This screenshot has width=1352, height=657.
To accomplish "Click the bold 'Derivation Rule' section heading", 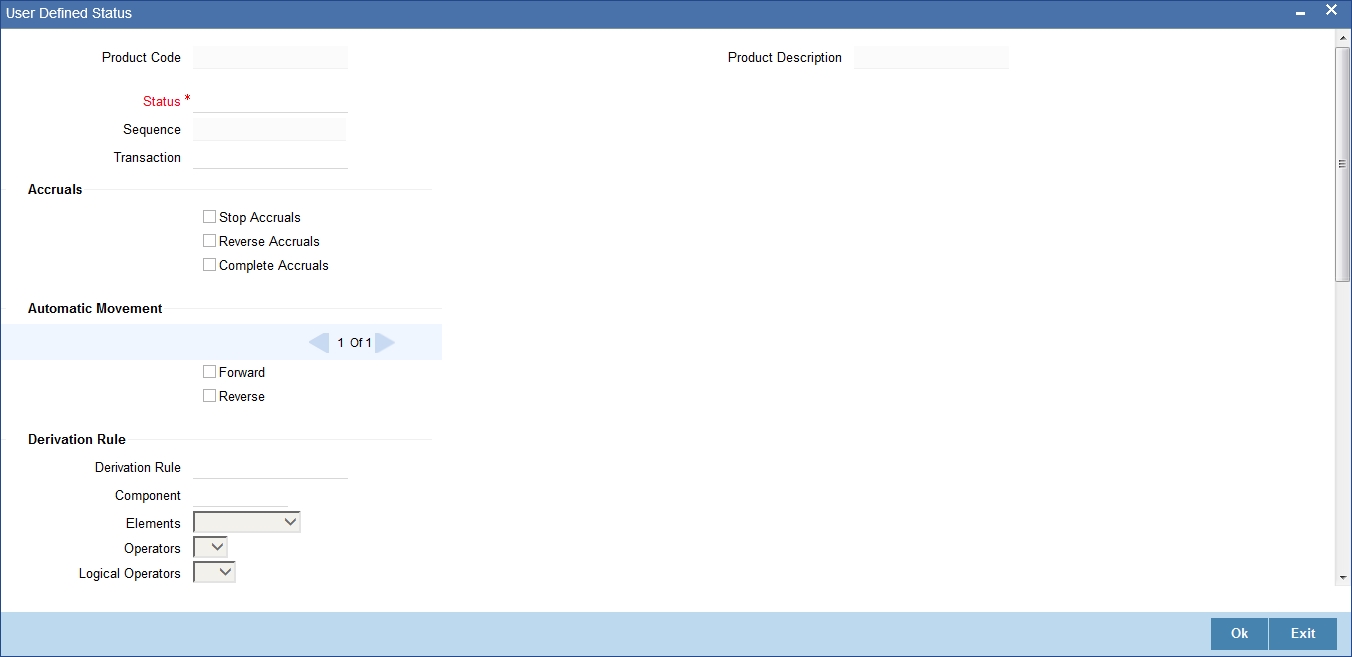I will 77,439.
